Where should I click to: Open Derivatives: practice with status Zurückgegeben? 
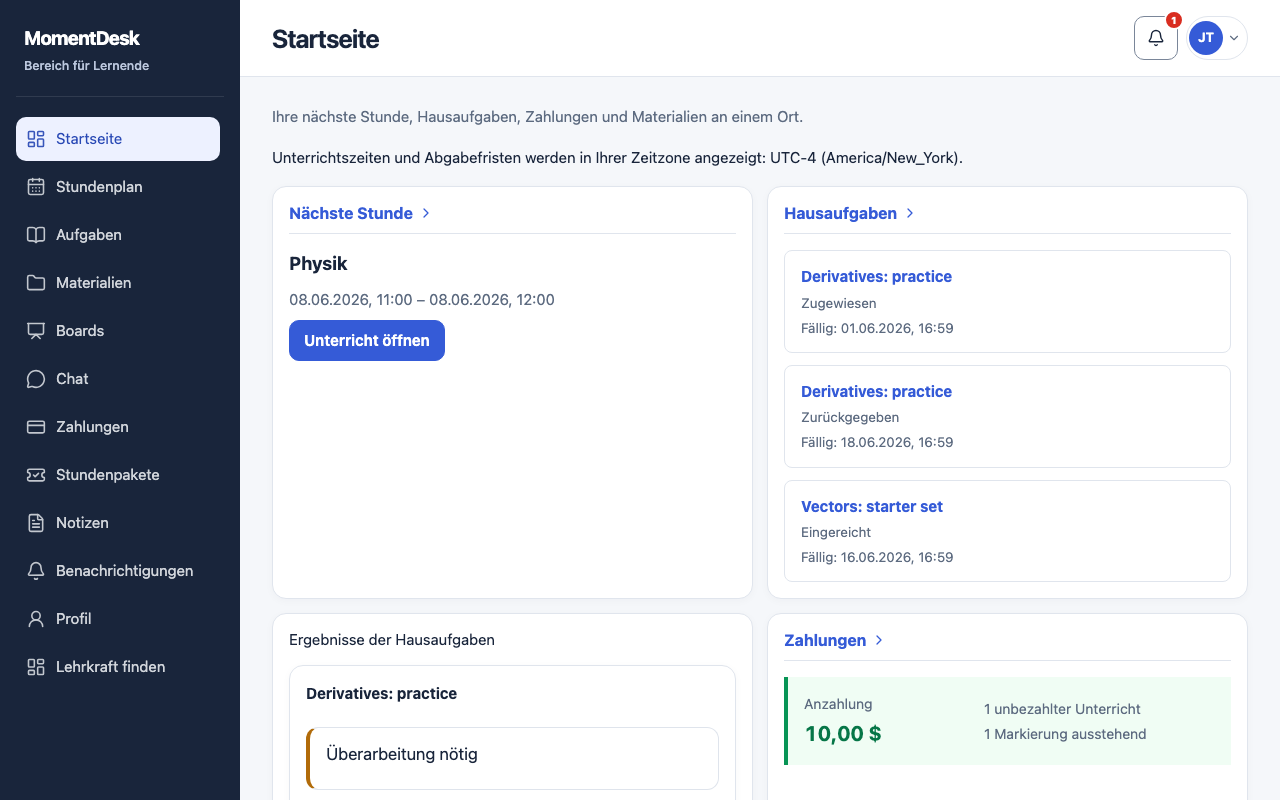pos(876,392)
